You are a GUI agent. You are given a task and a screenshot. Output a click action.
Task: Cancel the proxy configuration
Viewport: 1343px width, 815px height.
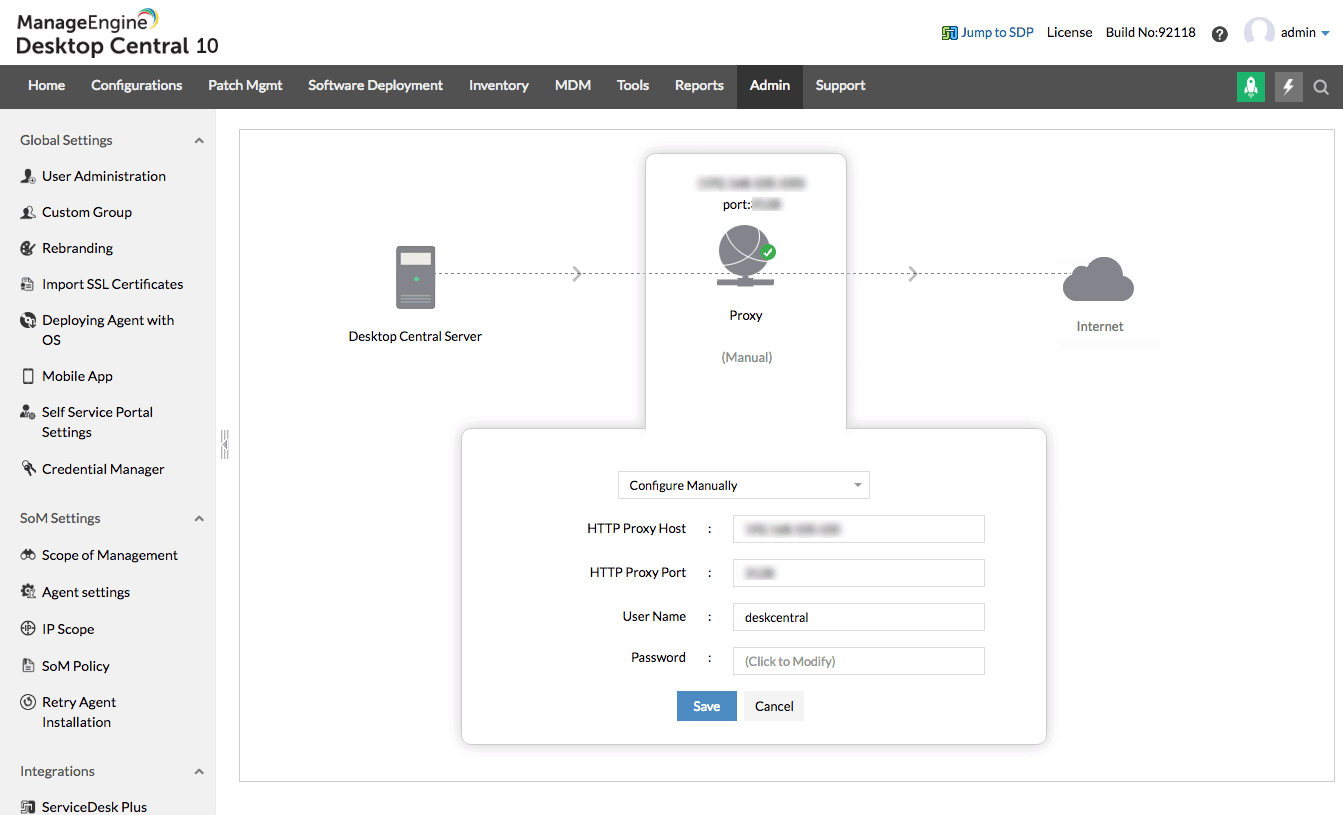click(774, 706)
